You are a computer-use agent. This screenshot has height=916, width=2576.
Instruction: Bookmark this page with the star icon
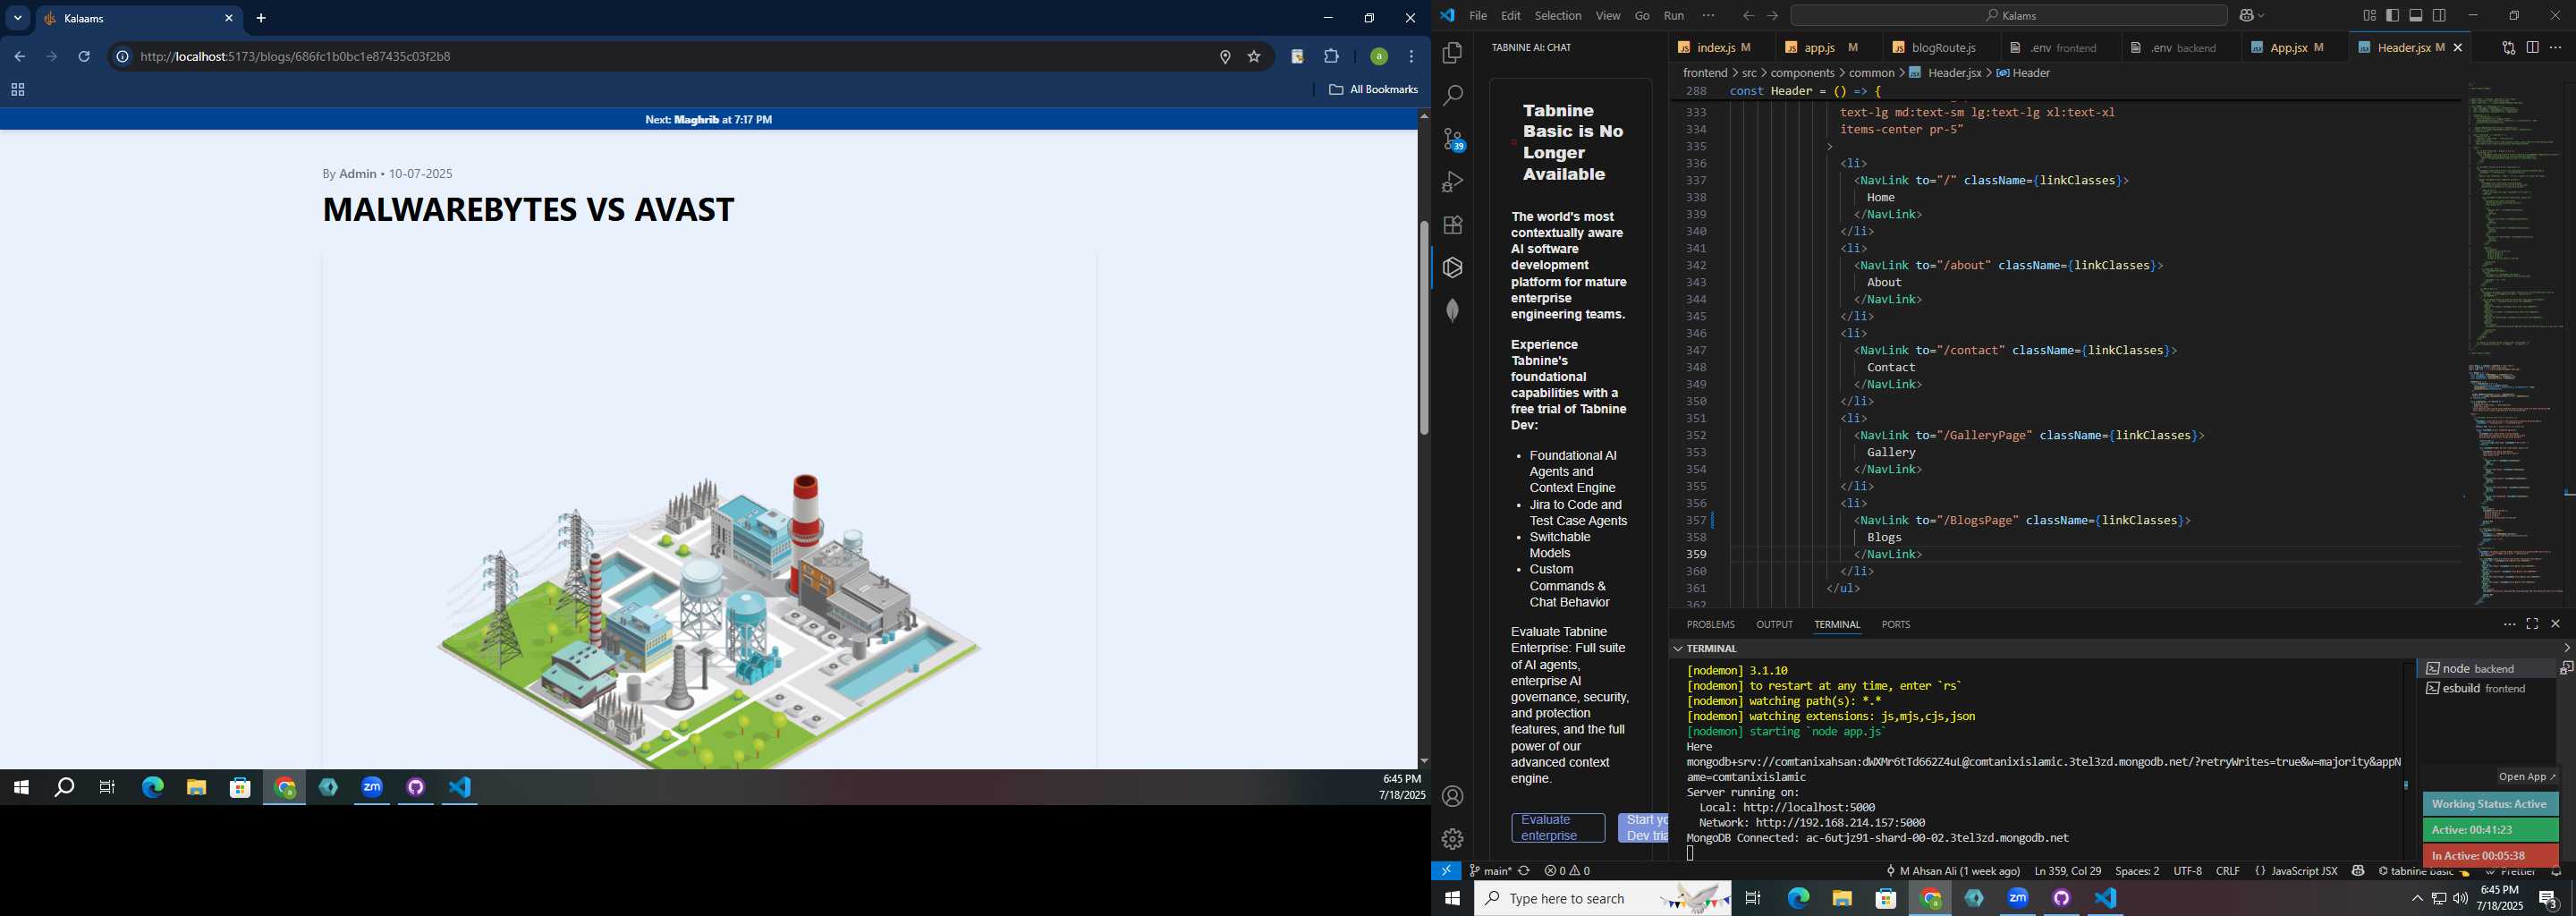(x=1254, y=57)
